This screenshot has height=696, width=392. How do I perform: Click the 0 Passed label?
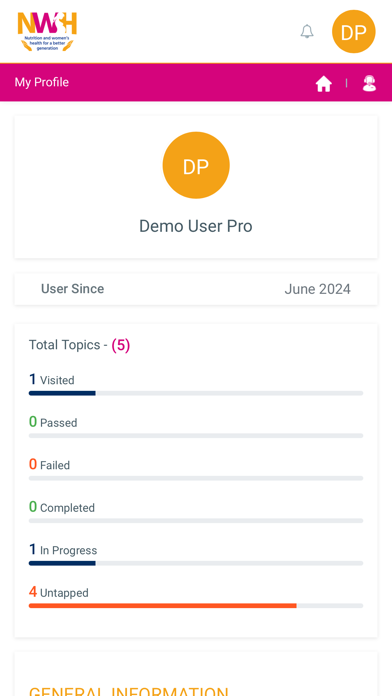click(x=53, y=422)
